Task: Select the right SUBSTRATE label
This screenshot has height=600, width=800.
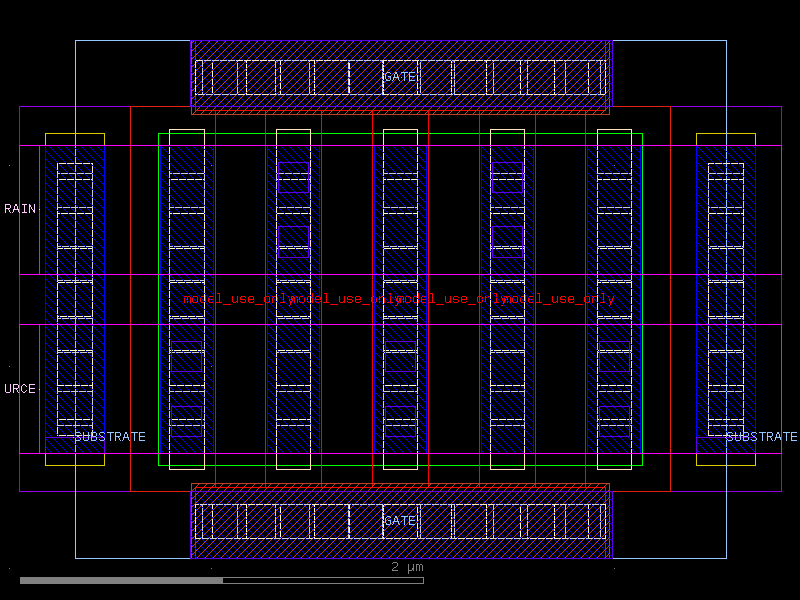Action: [758, 436]
